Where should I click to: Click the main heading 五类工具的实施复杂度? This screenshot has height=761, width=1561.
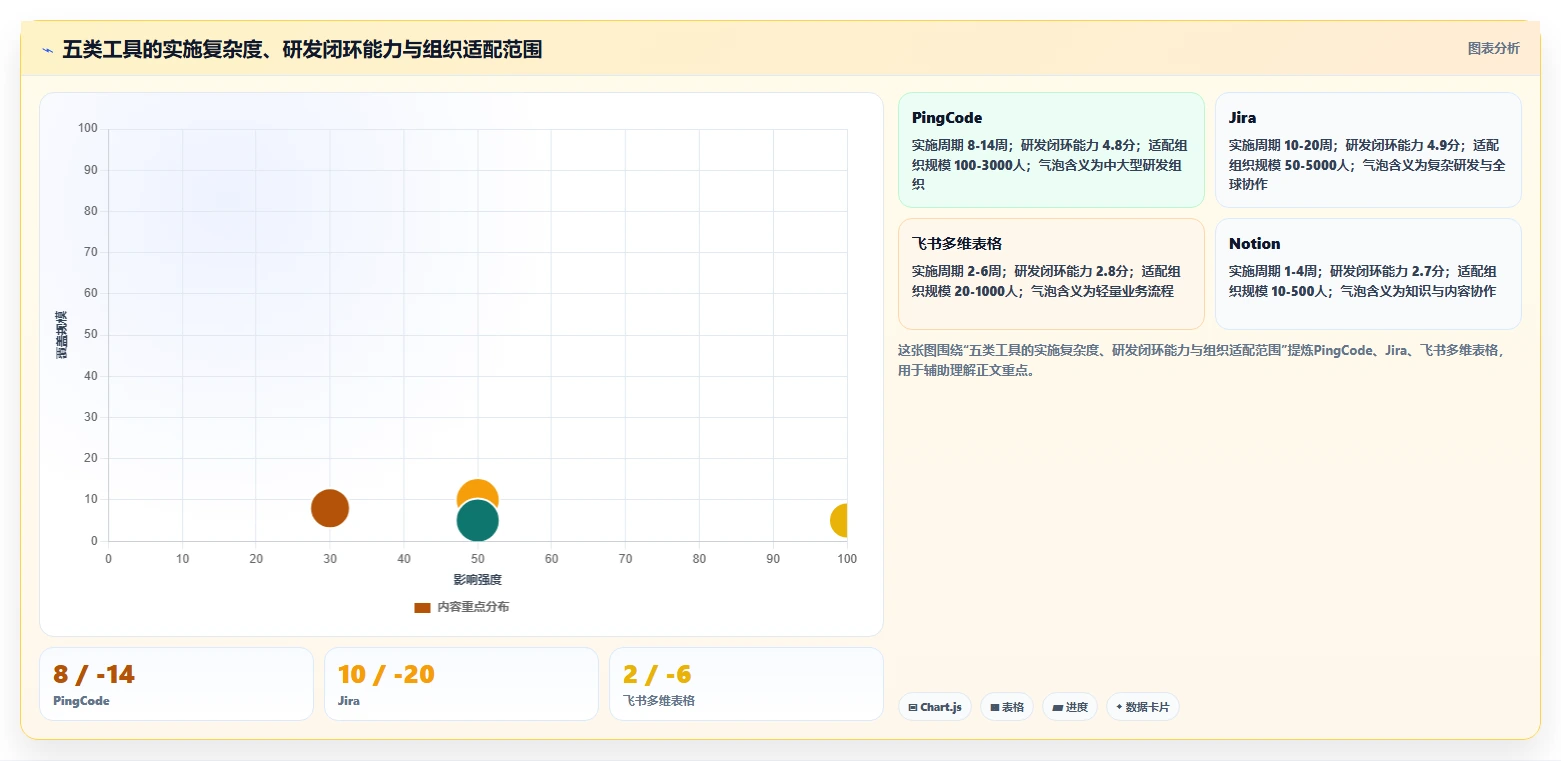(x=302, y=49)
